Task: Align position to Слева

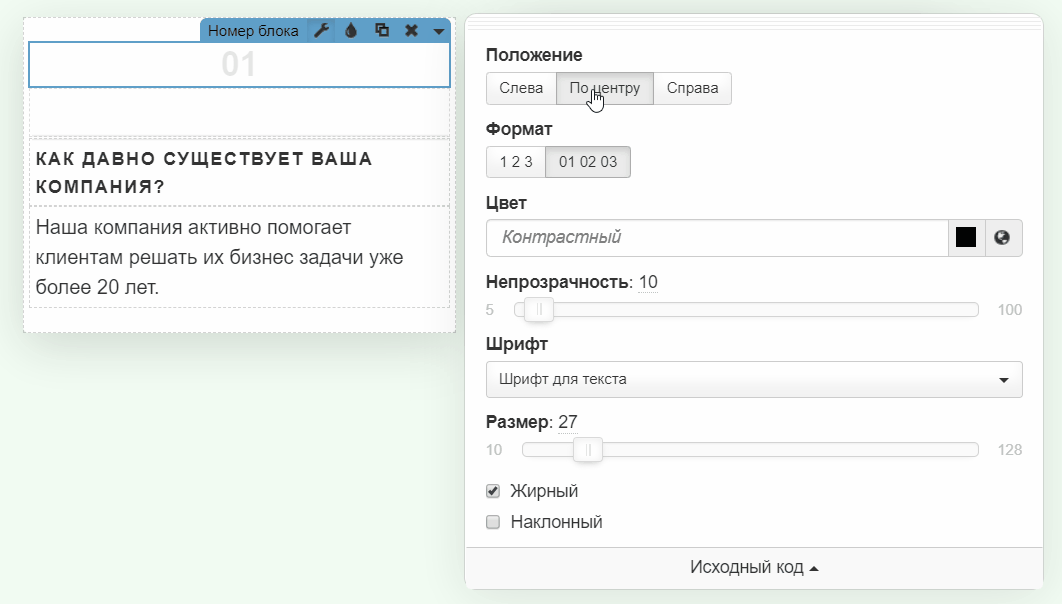Action: pos(521,88)
